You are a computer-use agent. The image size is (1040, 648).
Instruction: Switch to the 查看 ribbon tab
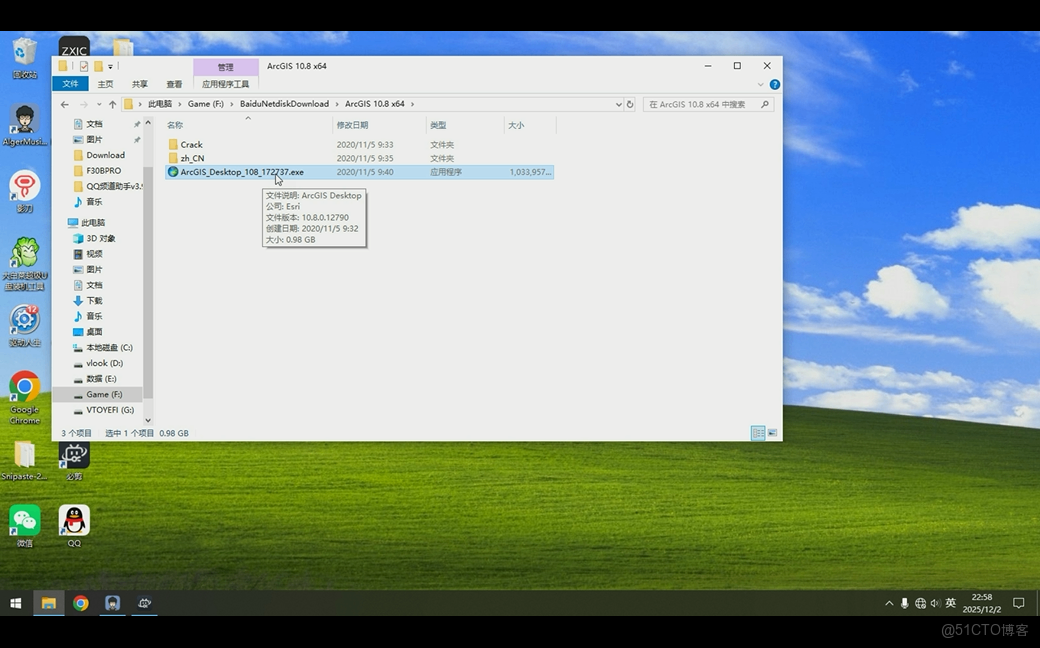[174, 84]
